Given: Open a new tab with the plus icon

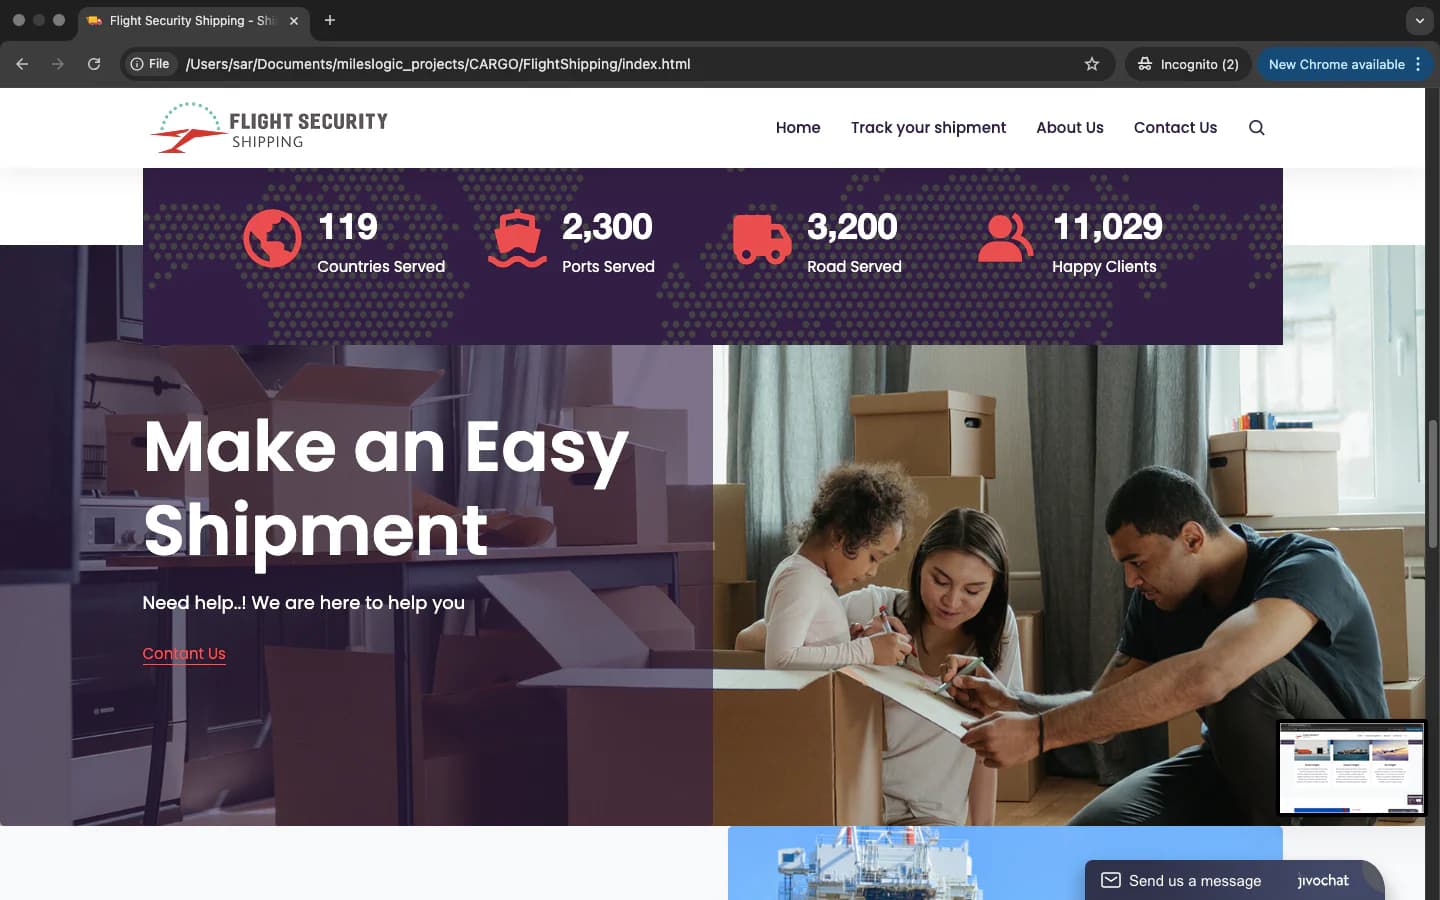Looking at the screenshot, I should click(x=330, y=20).
